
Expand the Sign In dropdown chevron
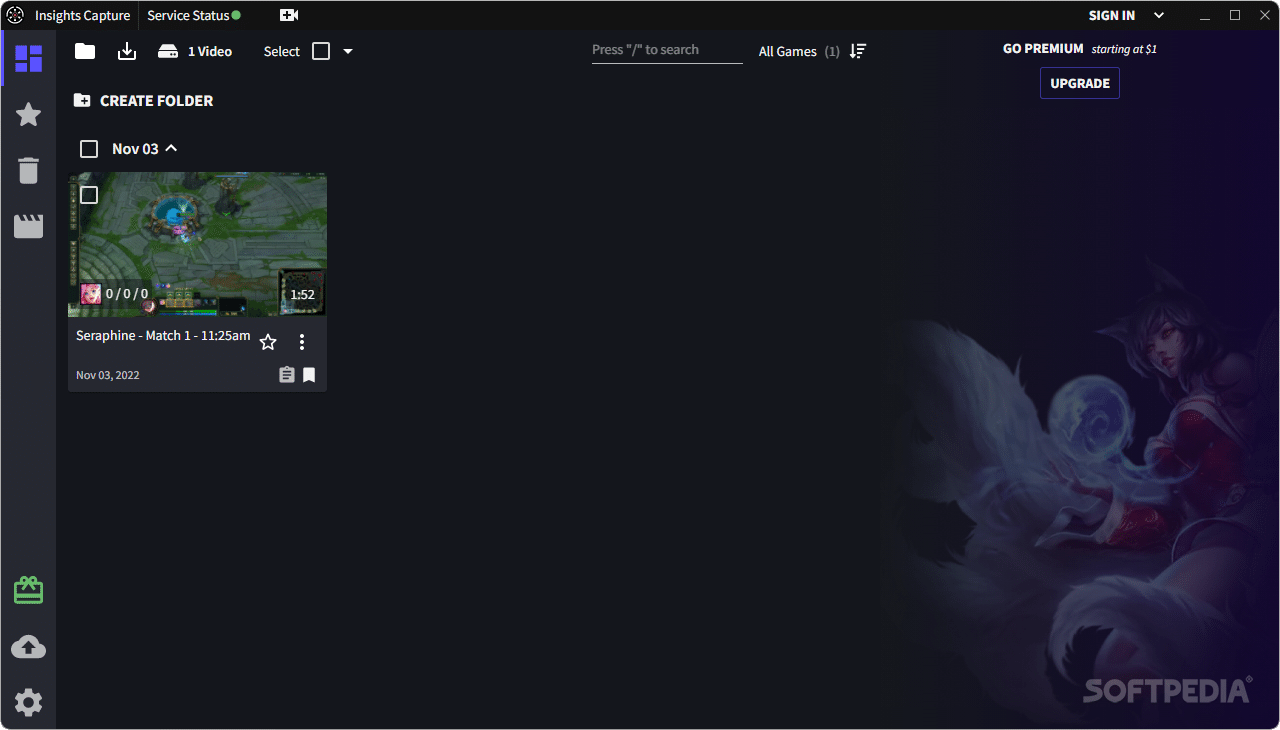(x=1159, y=15)
